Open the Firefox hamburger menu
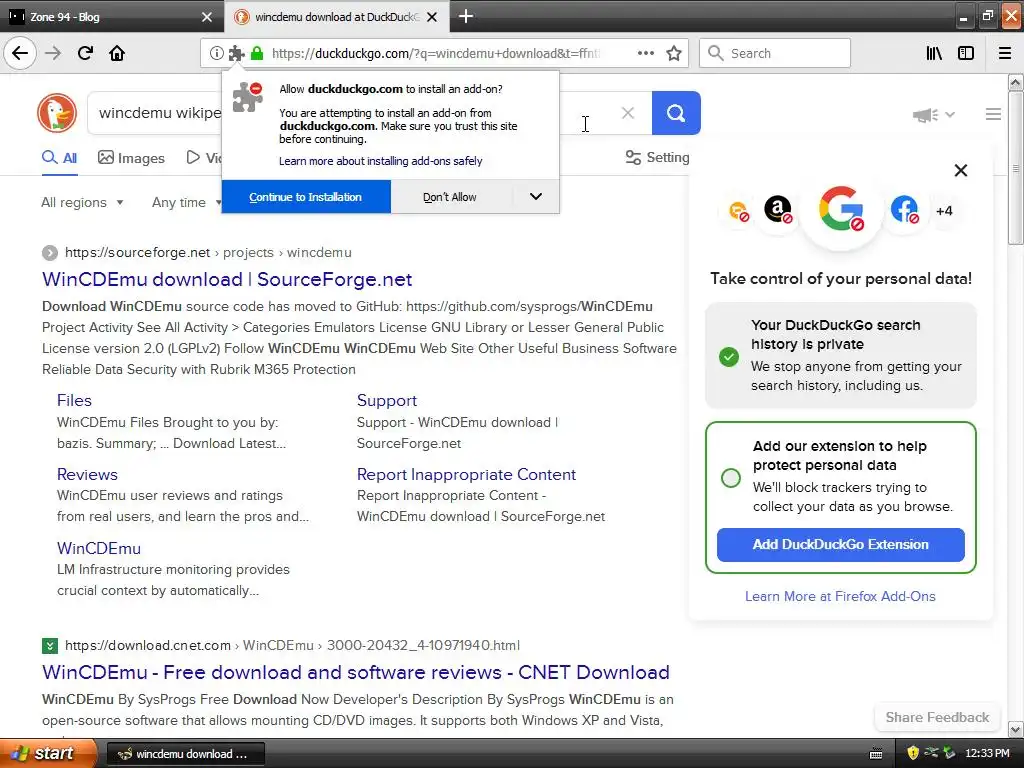 [1005, 53]
